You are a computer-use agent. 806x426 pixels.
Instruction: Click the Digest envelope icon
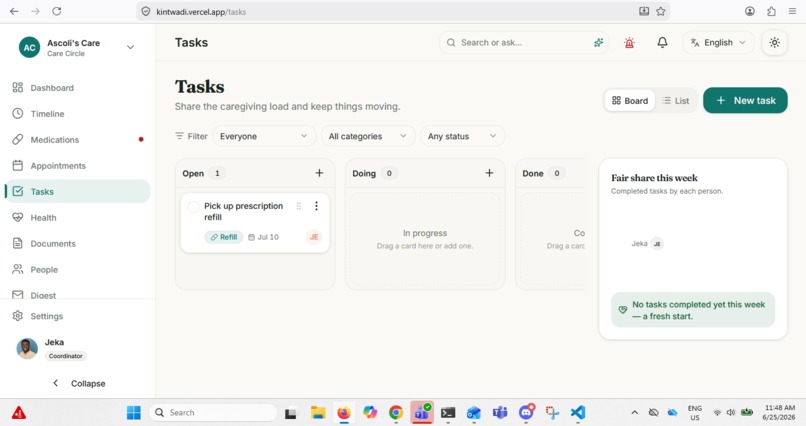coord(17,295)
